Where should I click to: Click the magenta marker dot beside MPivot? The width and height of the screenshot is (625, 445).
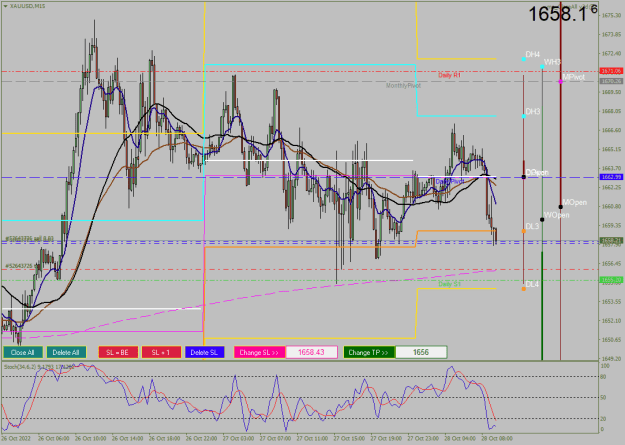tap(561, 82)
